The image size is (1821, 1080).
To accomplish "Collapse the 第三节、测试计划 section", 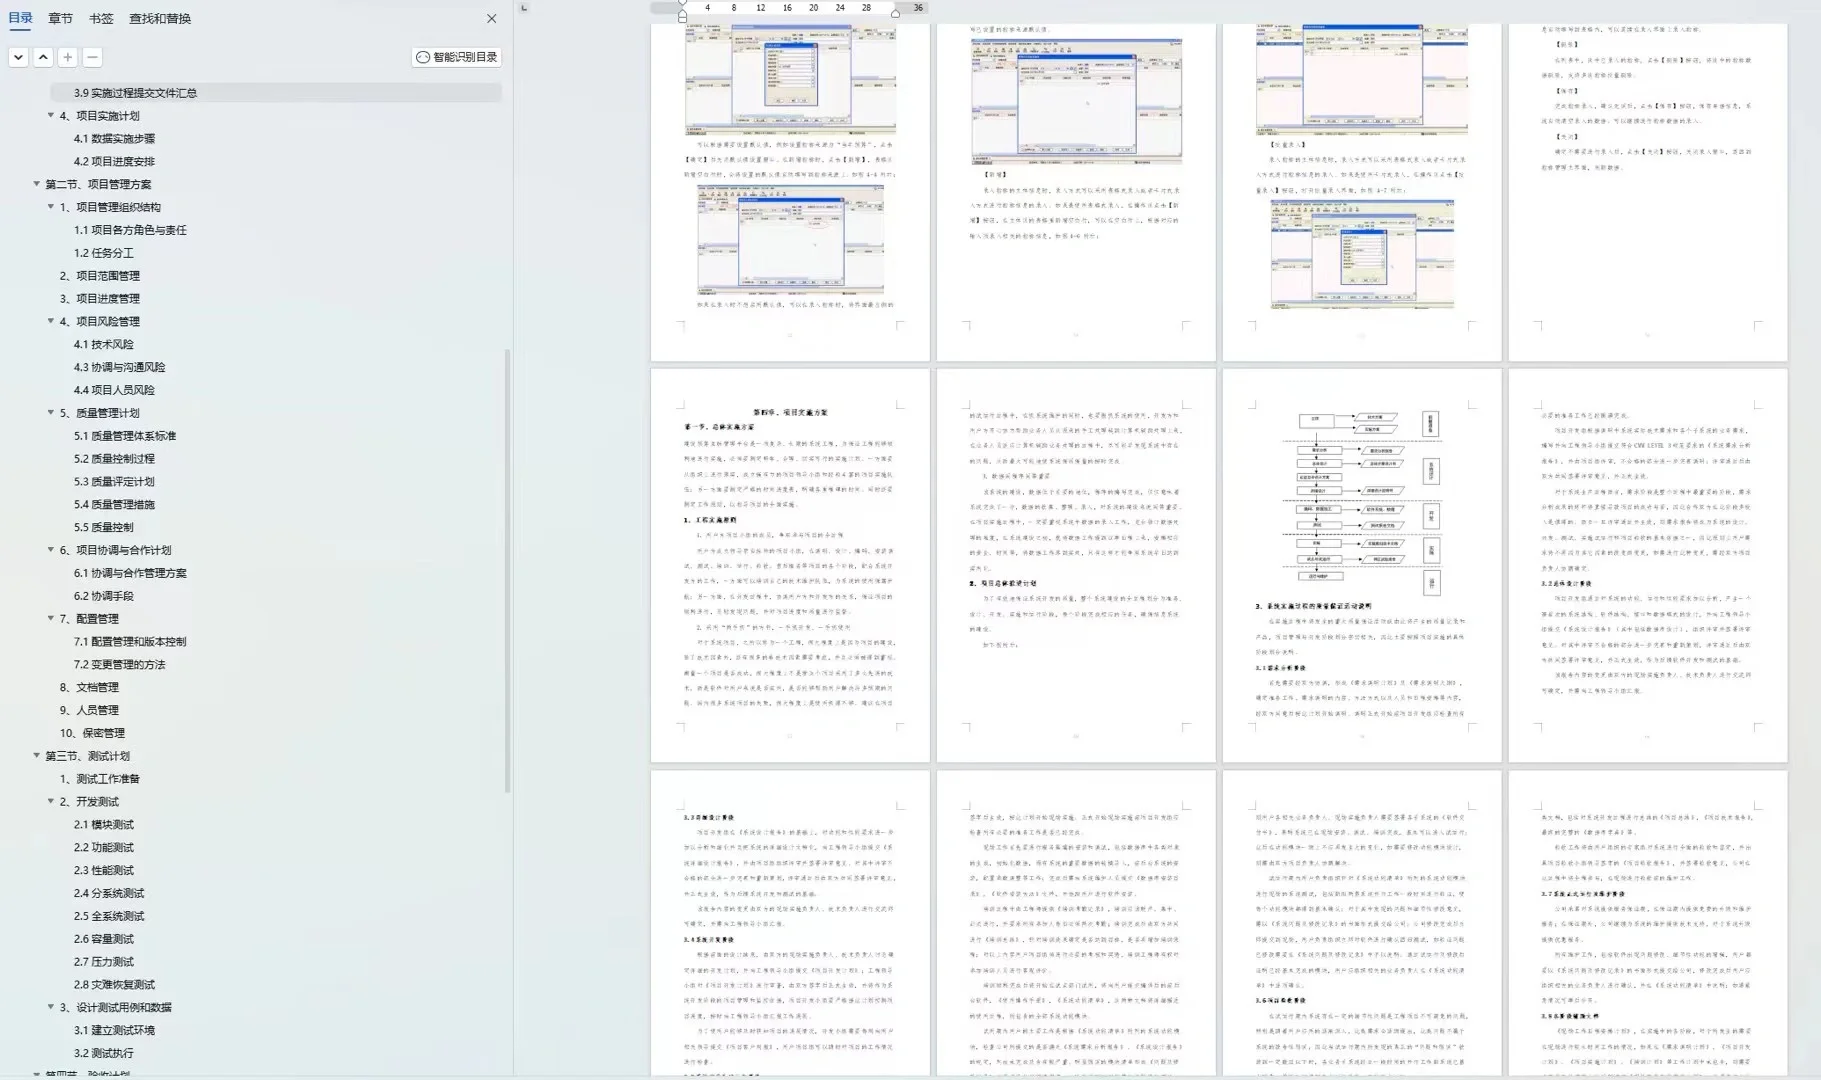I will pos(37,756).
